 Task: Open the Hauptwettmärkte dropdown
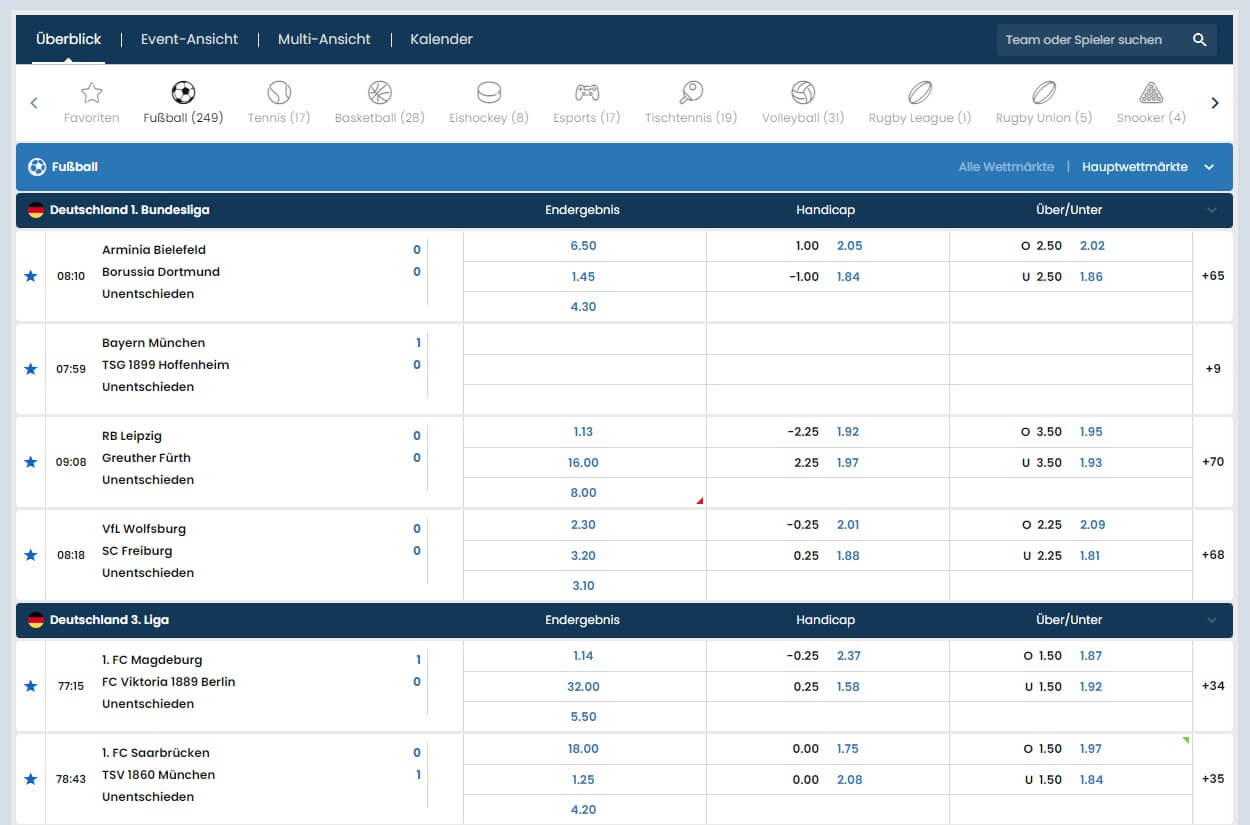1148,167
